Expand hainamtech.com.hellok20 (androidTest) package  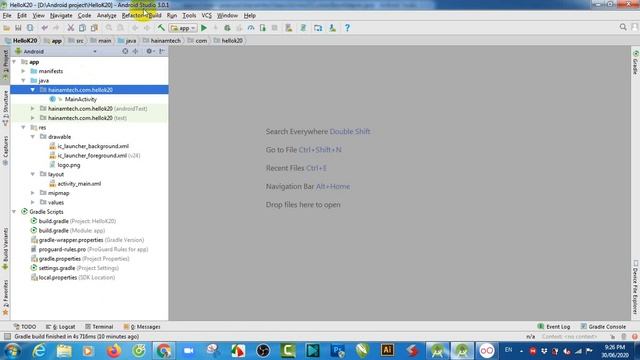click(x=33, y=109)
